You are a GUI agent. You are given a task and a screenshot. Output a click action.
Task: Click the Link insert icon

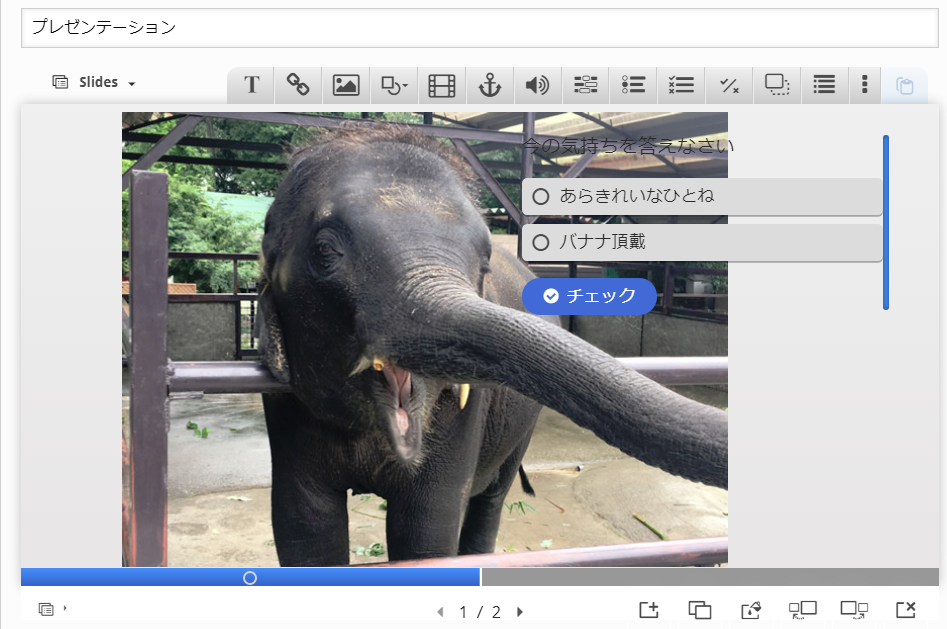pyautogui.click(x=298, y=85)
